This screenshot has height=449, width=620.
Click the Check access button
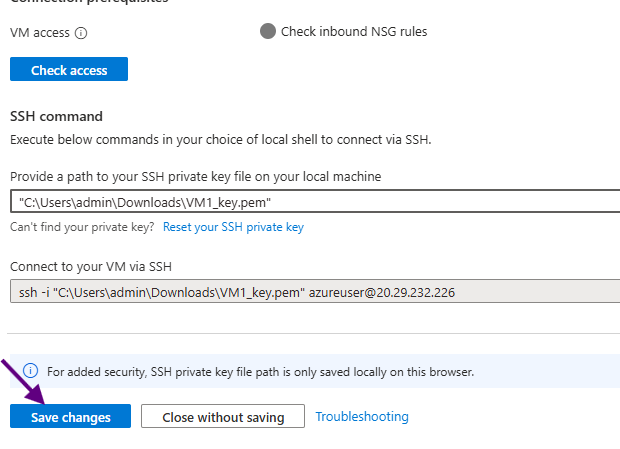pos(69,69)
